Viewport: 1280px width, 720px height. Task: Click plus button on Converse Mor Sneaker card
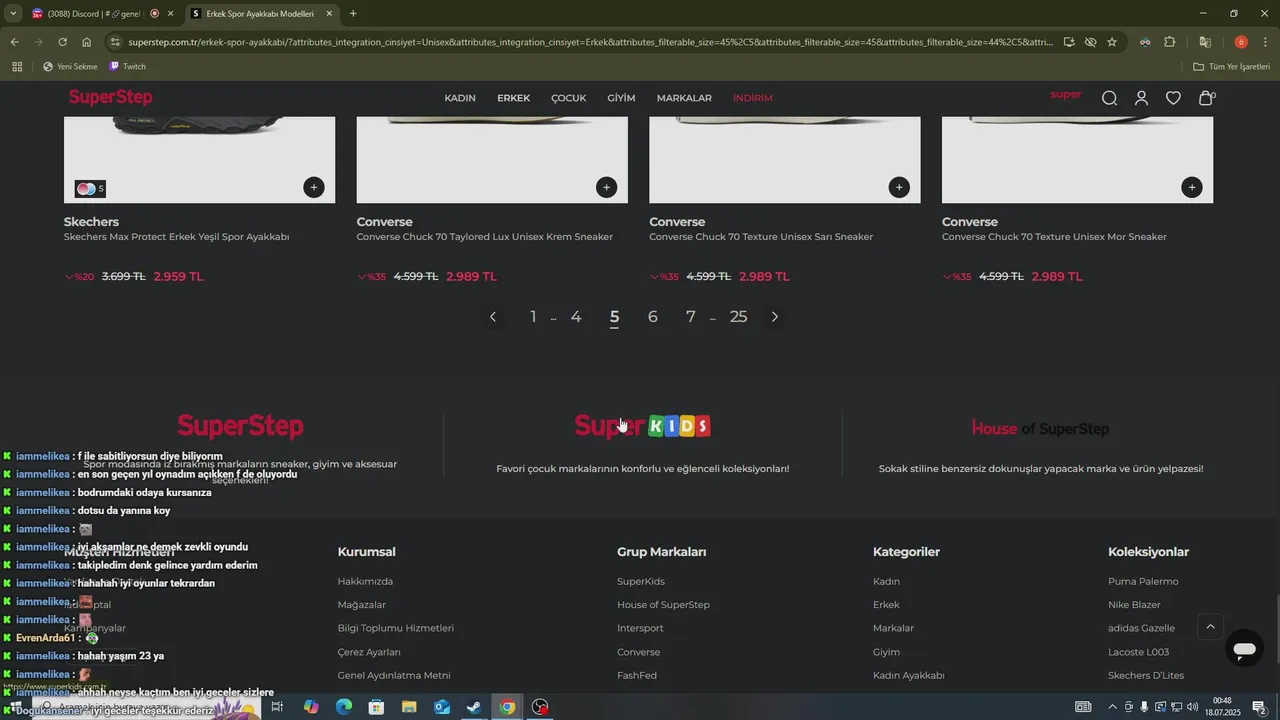[1191, 187]
